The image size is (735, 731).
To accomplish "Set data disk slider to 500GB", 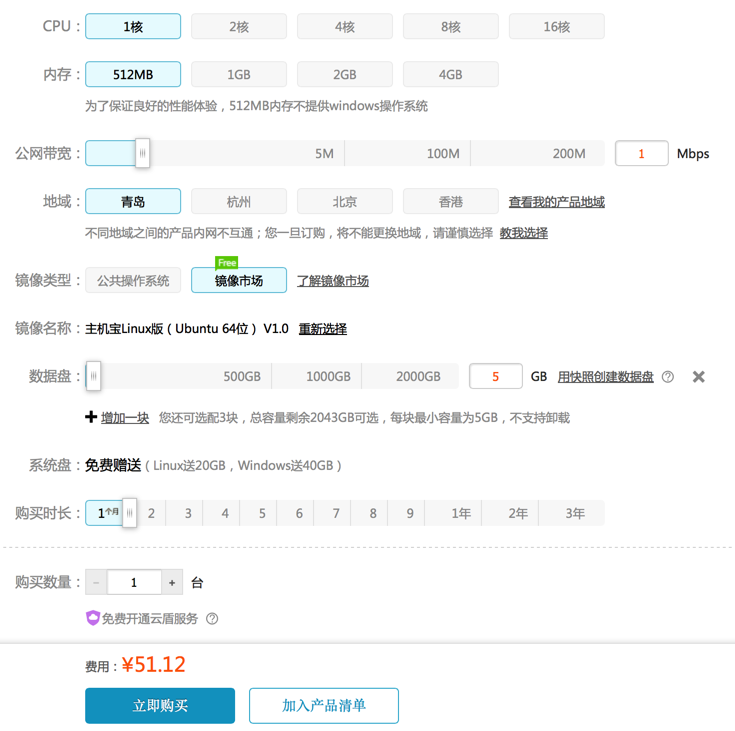I will coord(241,377).
